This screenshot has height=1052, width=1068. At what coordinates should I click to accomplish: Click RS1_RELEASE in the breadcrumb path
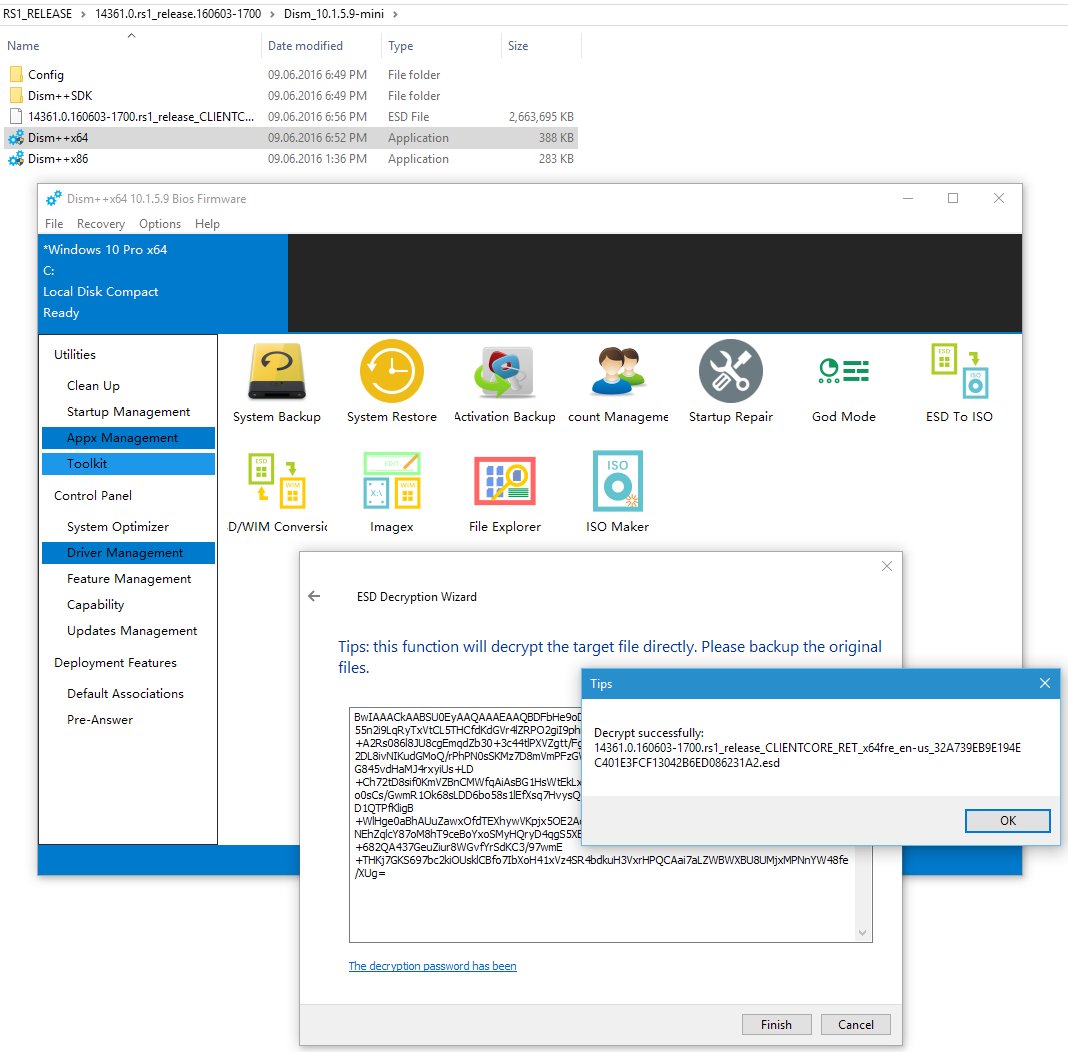pos(37,14)
